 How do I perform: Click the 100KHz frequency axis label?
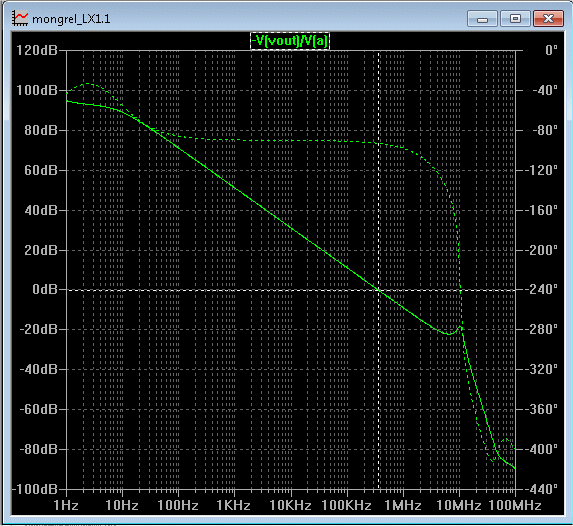[346, 505]
